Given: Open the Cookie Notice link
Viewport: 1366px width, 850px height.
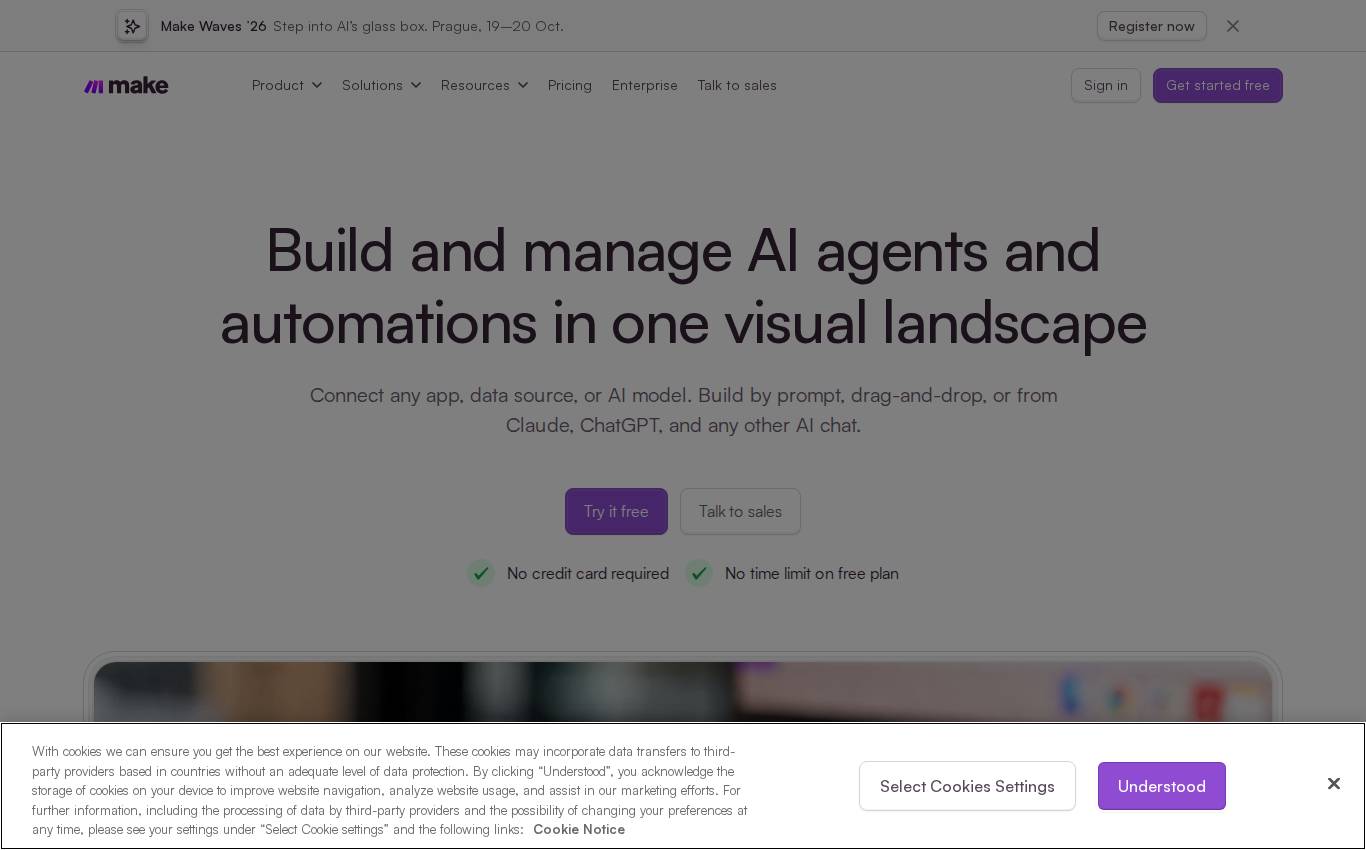Looking at the screenshot, I should tap(579, 829).
